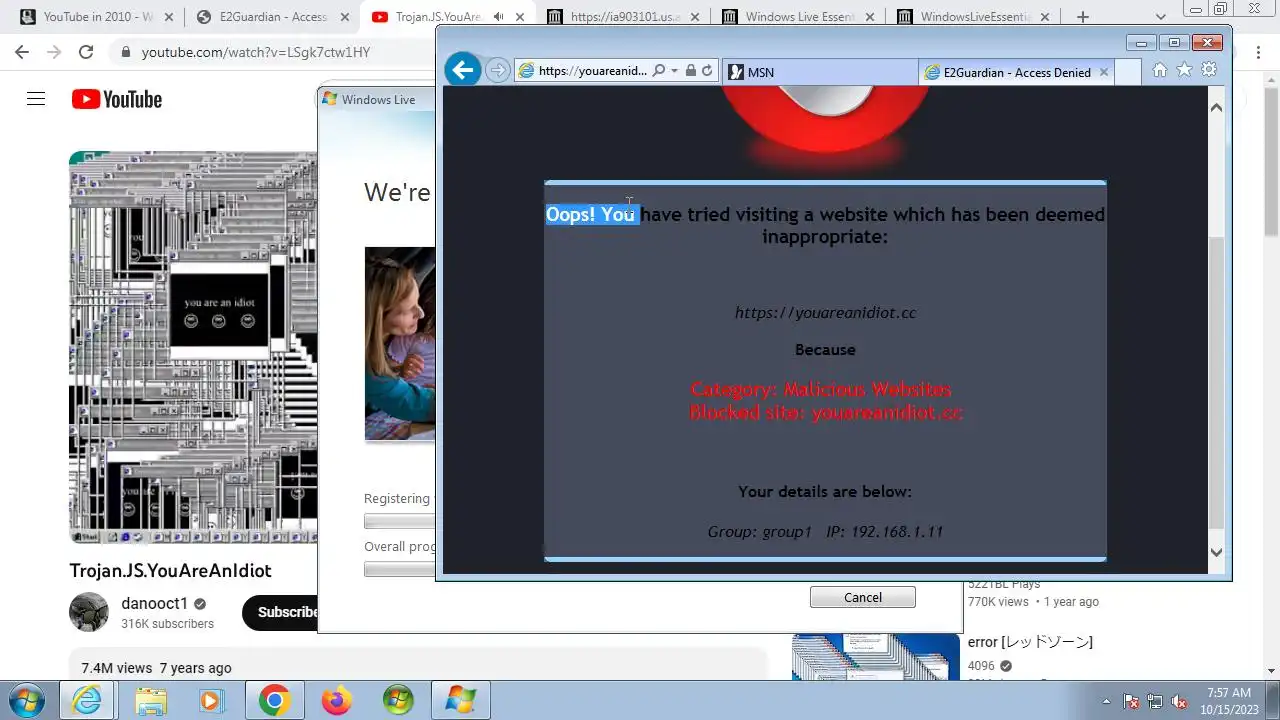Click the 'Your details are below:' text

pos(825,492)
